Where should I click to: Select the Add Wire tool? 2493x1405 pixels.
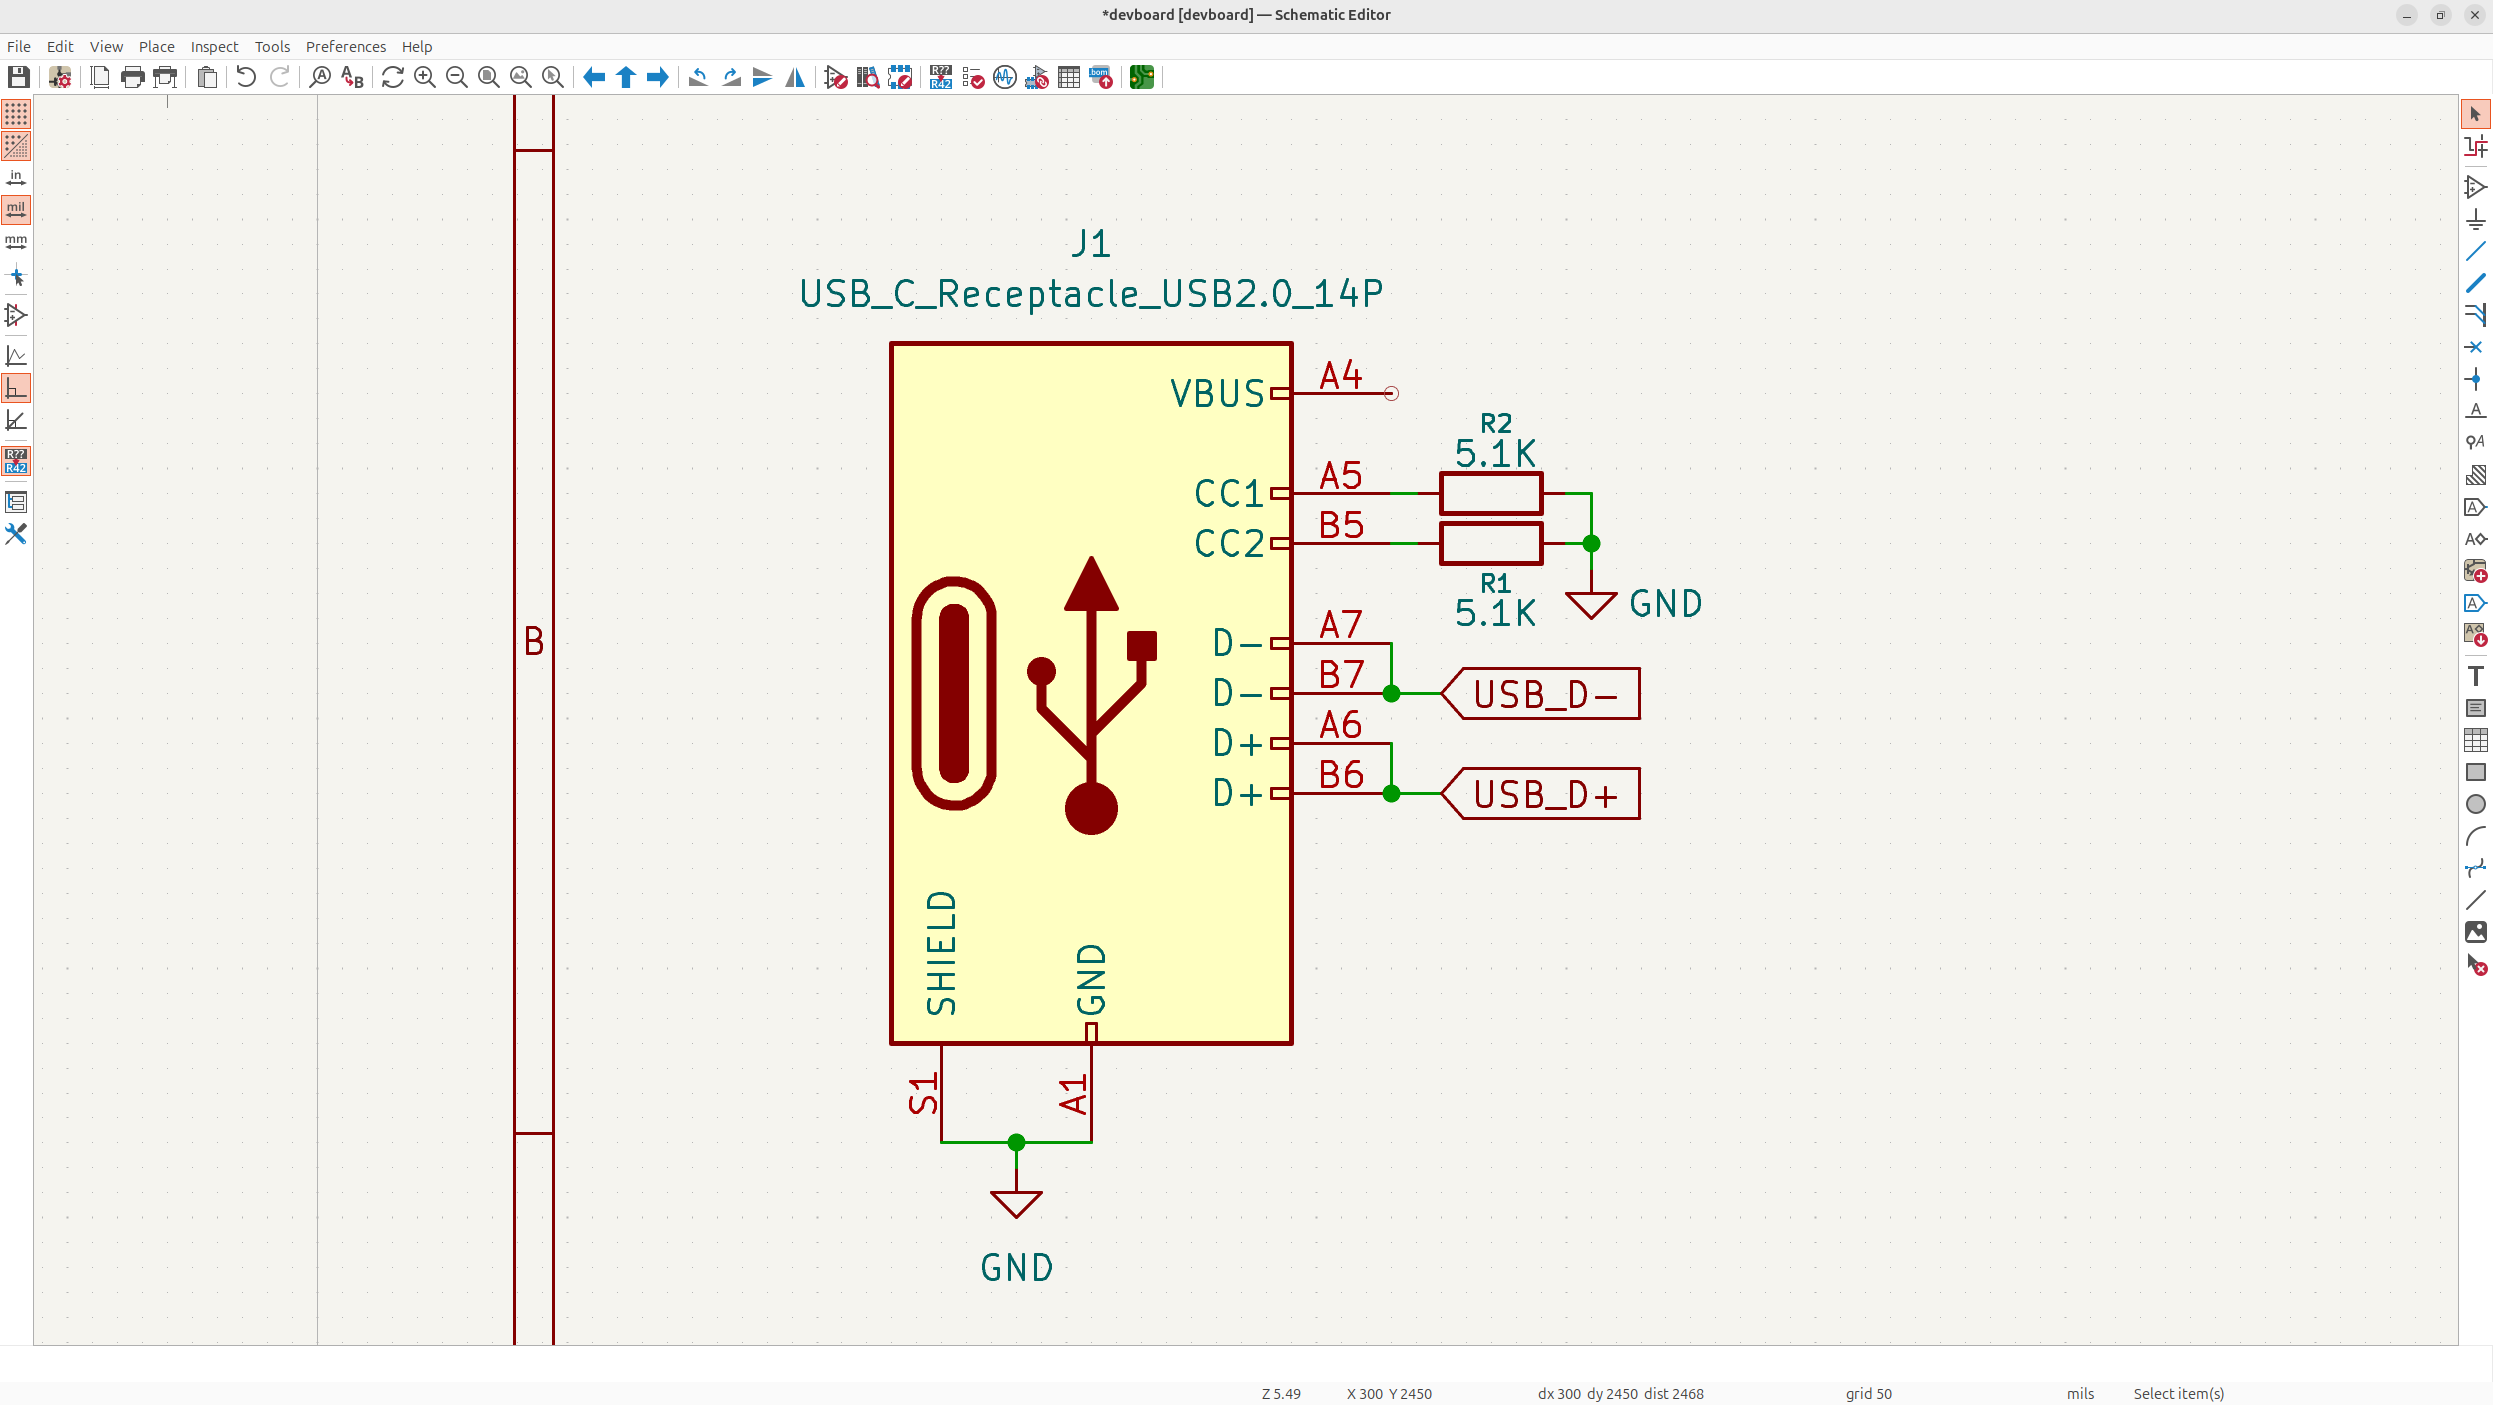[x=2475, y=251]
